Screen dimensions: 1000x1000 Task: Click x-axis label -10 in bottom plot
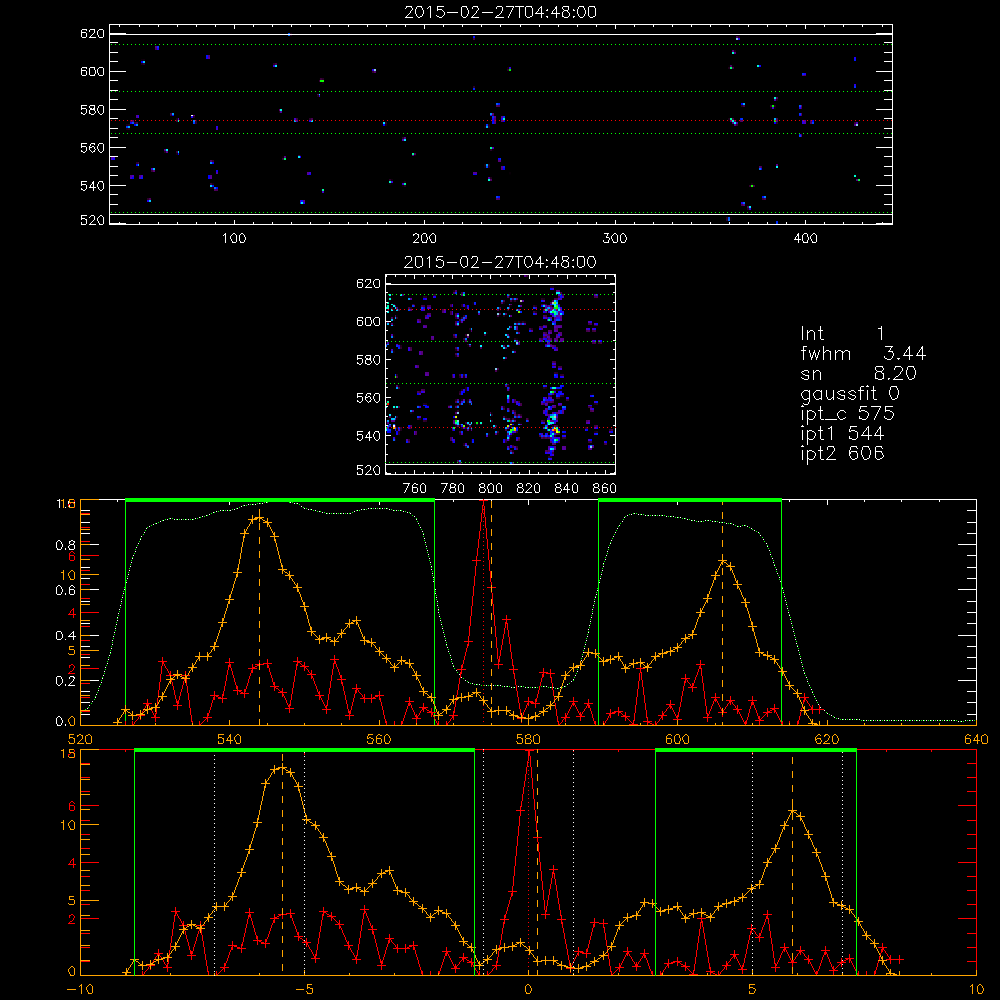(x=80, y=990)
